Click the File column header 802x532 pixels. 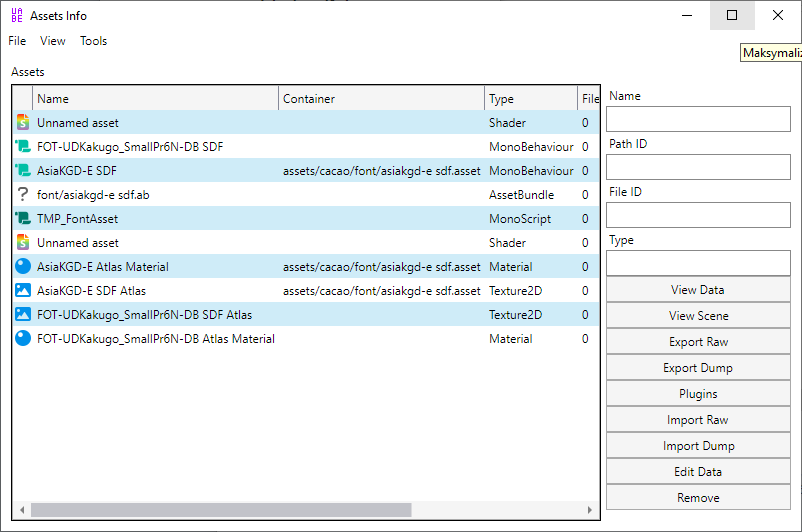click(x=589, y=99)
